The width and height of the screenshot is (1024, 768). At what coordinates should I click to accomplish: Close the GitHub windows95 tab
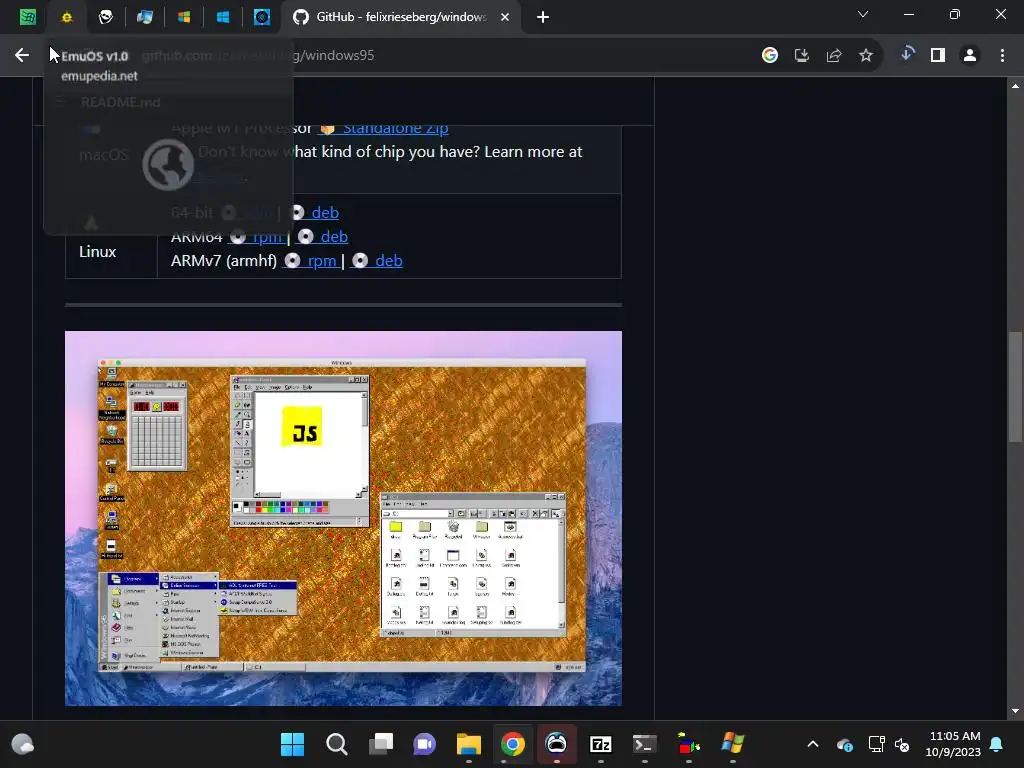[x=505, y=17]
